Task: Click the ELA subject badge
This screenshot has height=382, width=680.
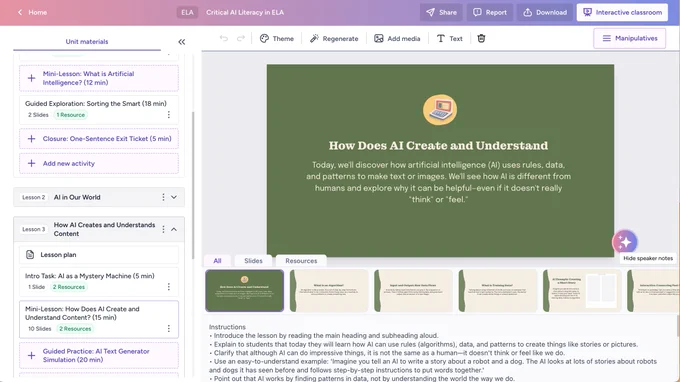Action: pyautogui.click(x=187, y=13)
